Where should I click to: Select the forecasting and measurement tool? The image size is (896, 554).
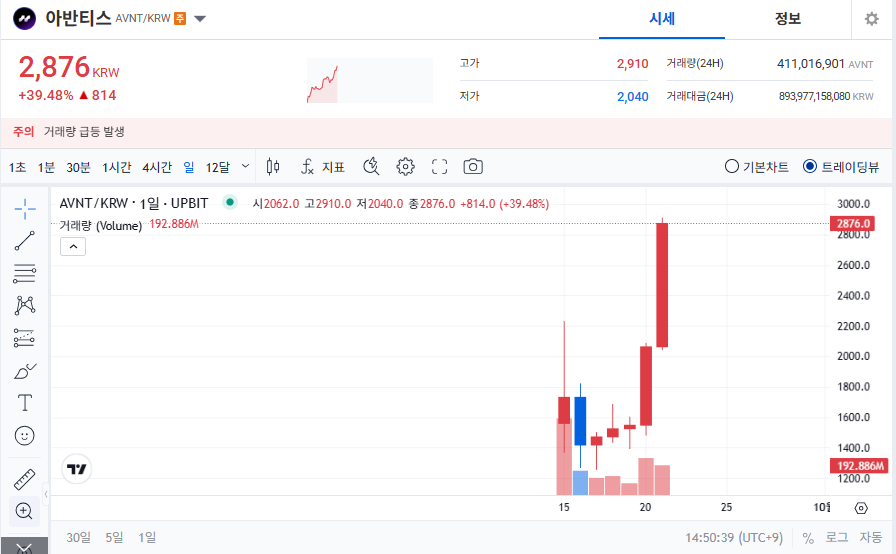(x=25, y=338)
